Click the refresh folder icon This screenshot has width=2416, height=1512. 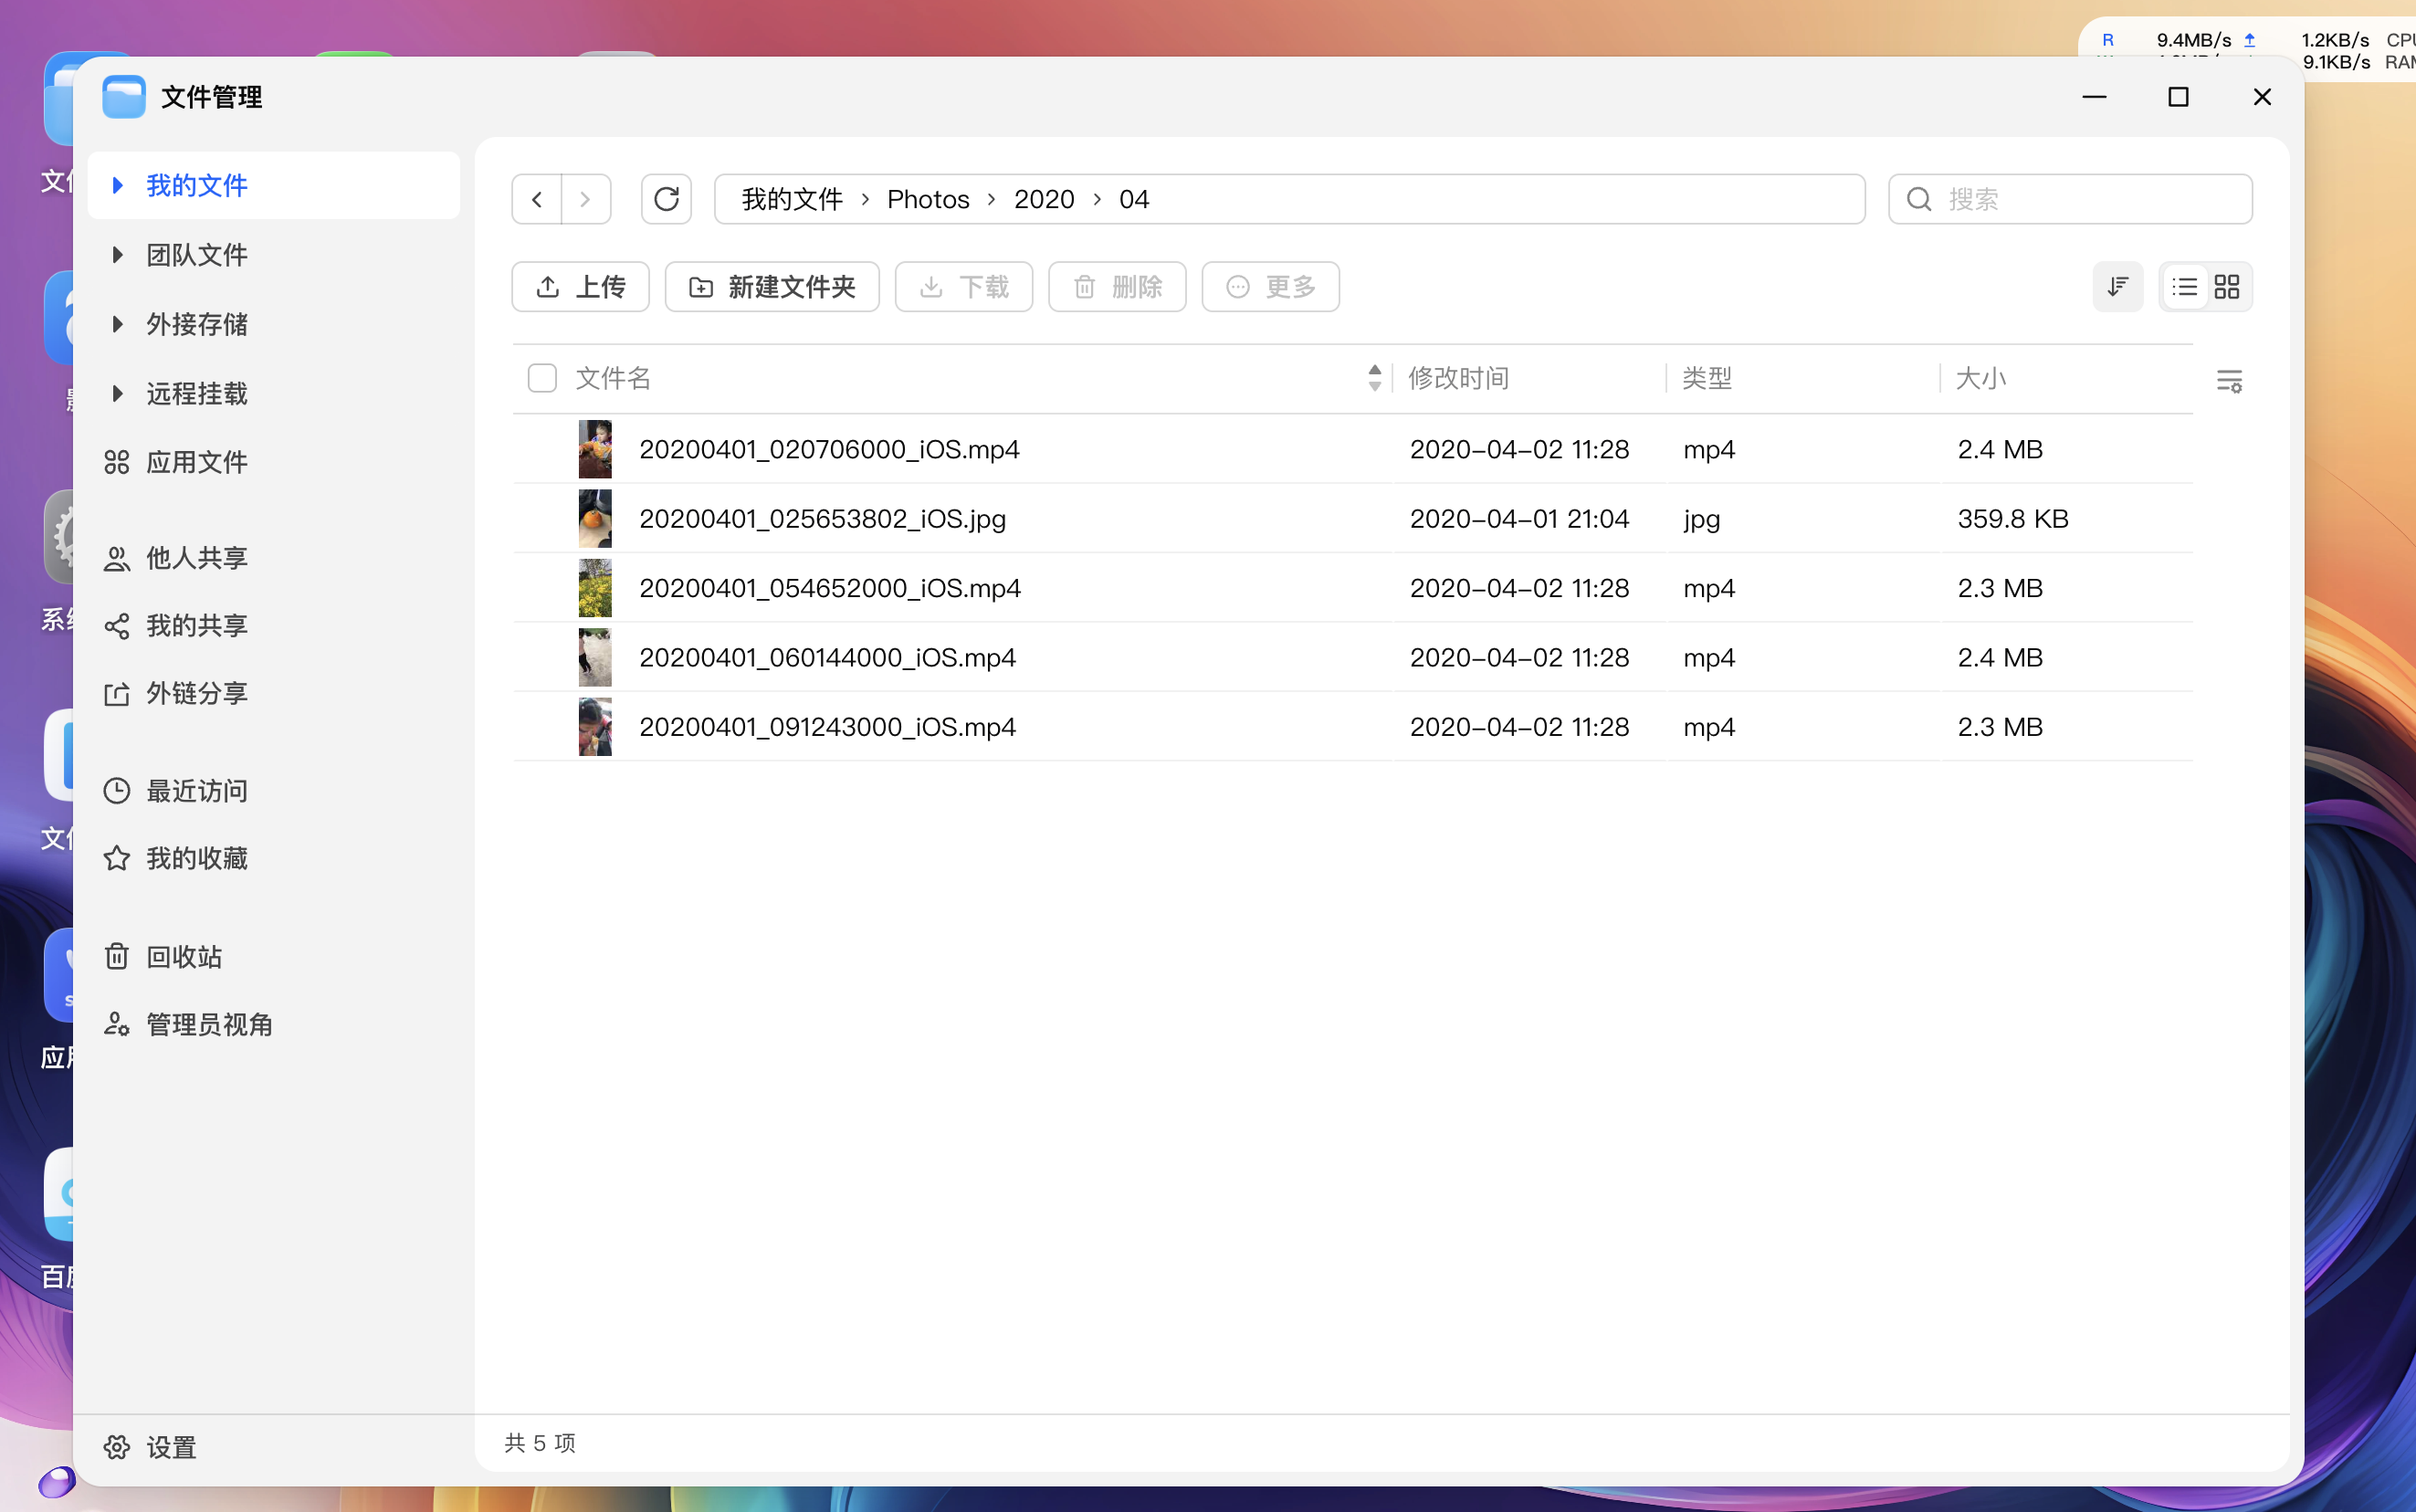[x=666, y=199]
